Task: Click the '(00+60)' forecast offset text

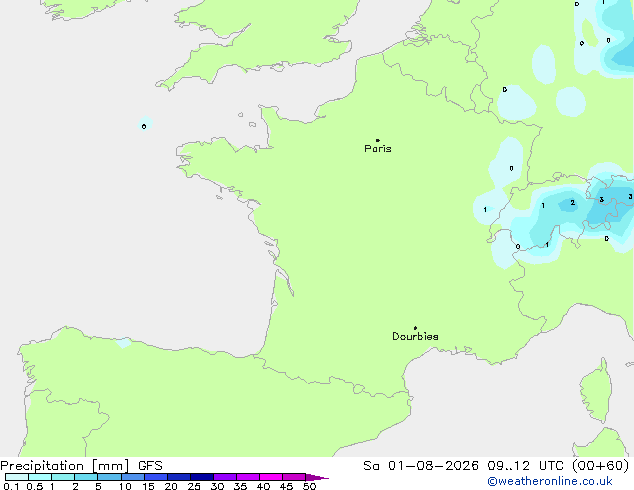Action: coord(601,466)
